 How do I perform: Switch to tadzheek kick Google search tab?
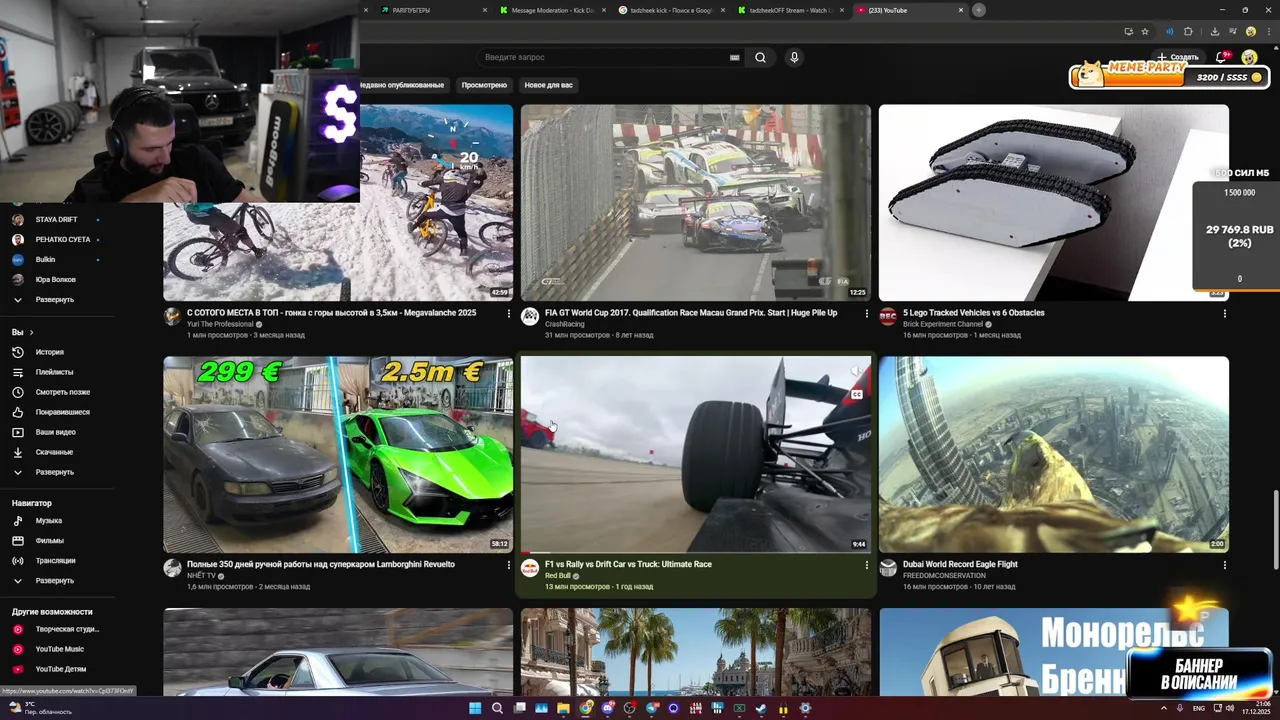click(x=670, y=10)
